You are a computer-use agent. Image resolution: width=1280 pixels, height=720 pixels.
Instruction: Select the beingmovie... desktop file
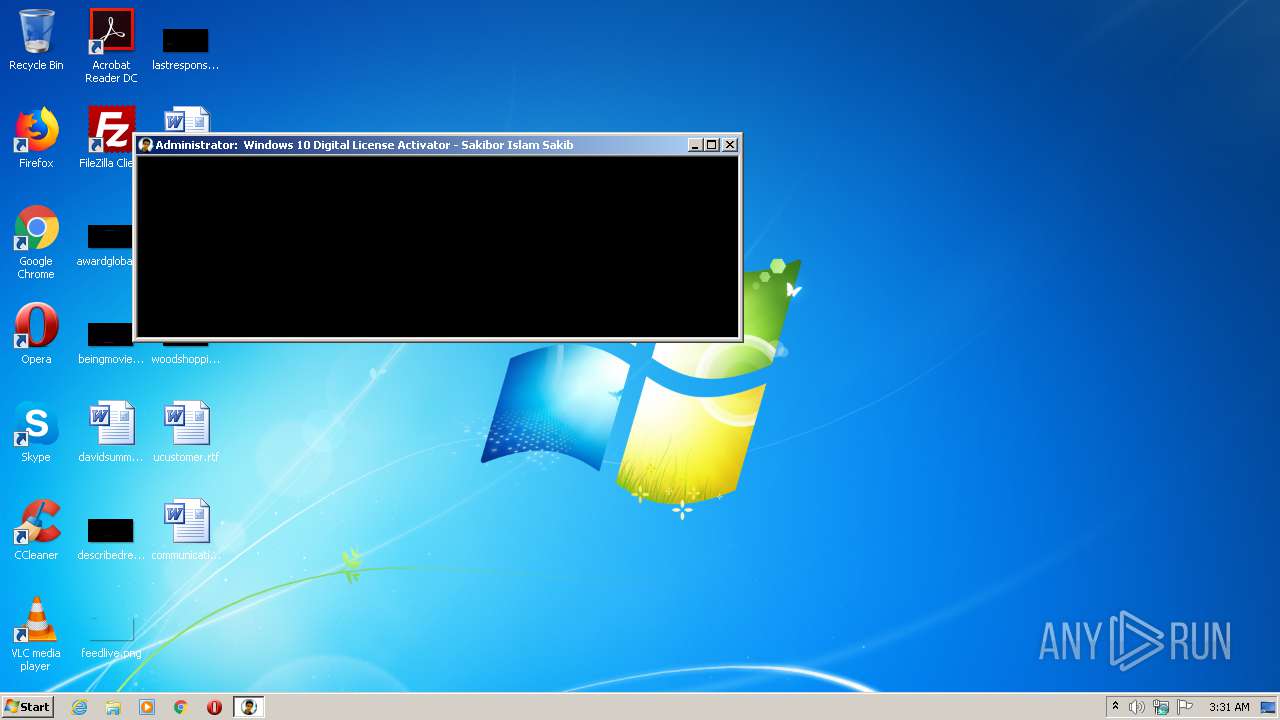coord(109,343)
